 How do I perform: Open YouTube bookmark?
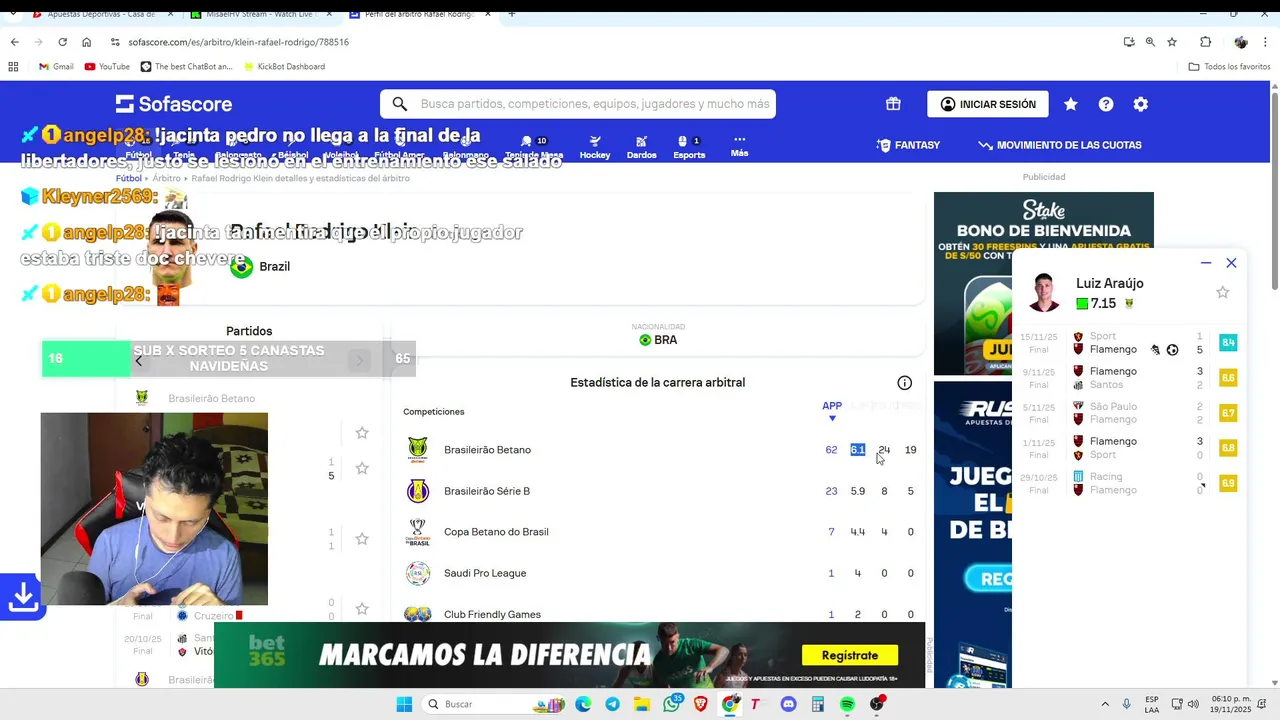107,66
